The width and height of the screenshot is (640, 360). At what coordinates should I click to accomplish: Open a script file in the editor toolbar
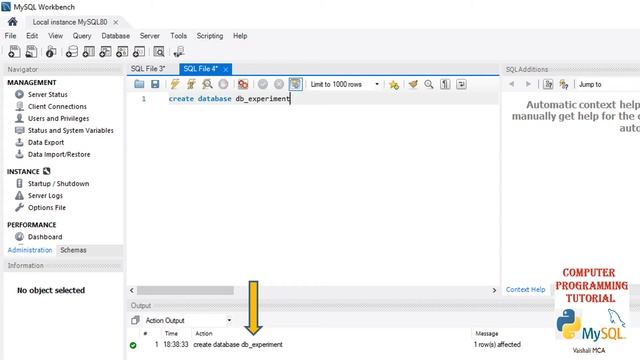click(139, 84)
